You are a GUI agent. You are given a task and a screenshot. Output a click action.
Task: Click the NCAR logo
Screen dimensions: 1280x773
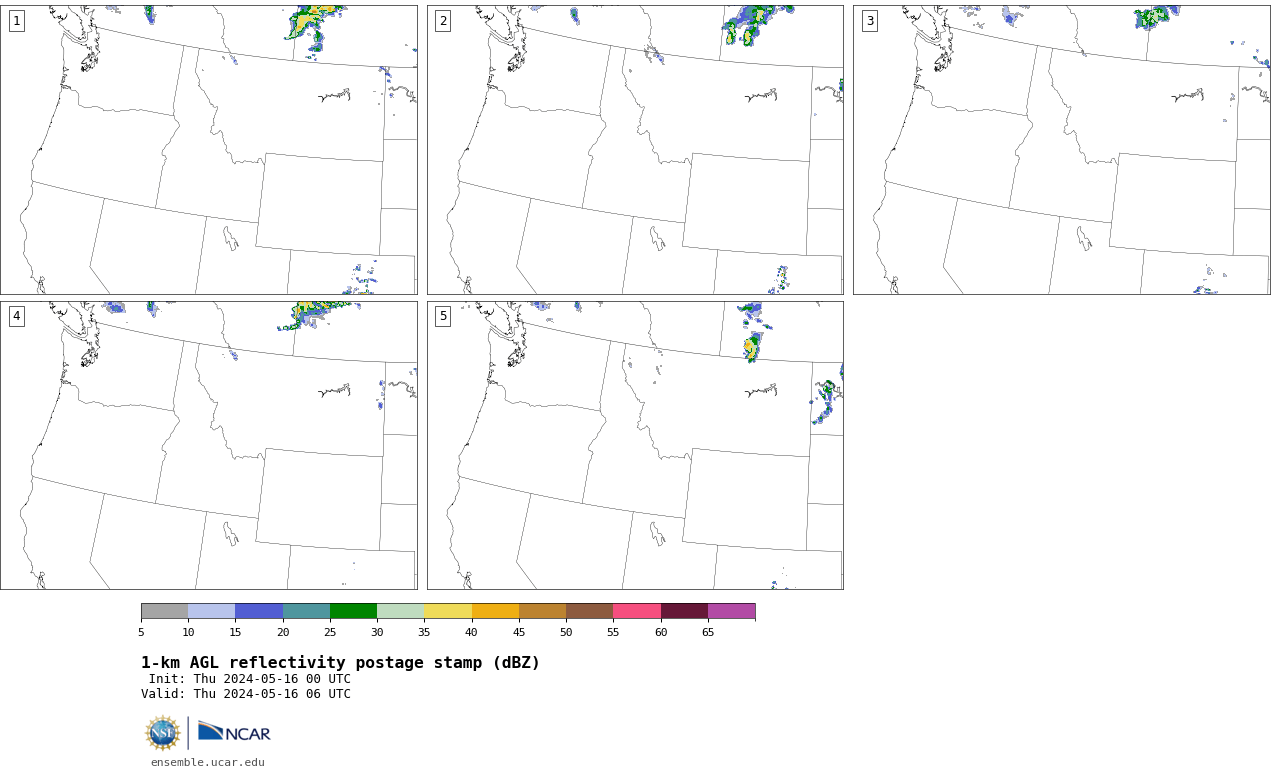234,732
